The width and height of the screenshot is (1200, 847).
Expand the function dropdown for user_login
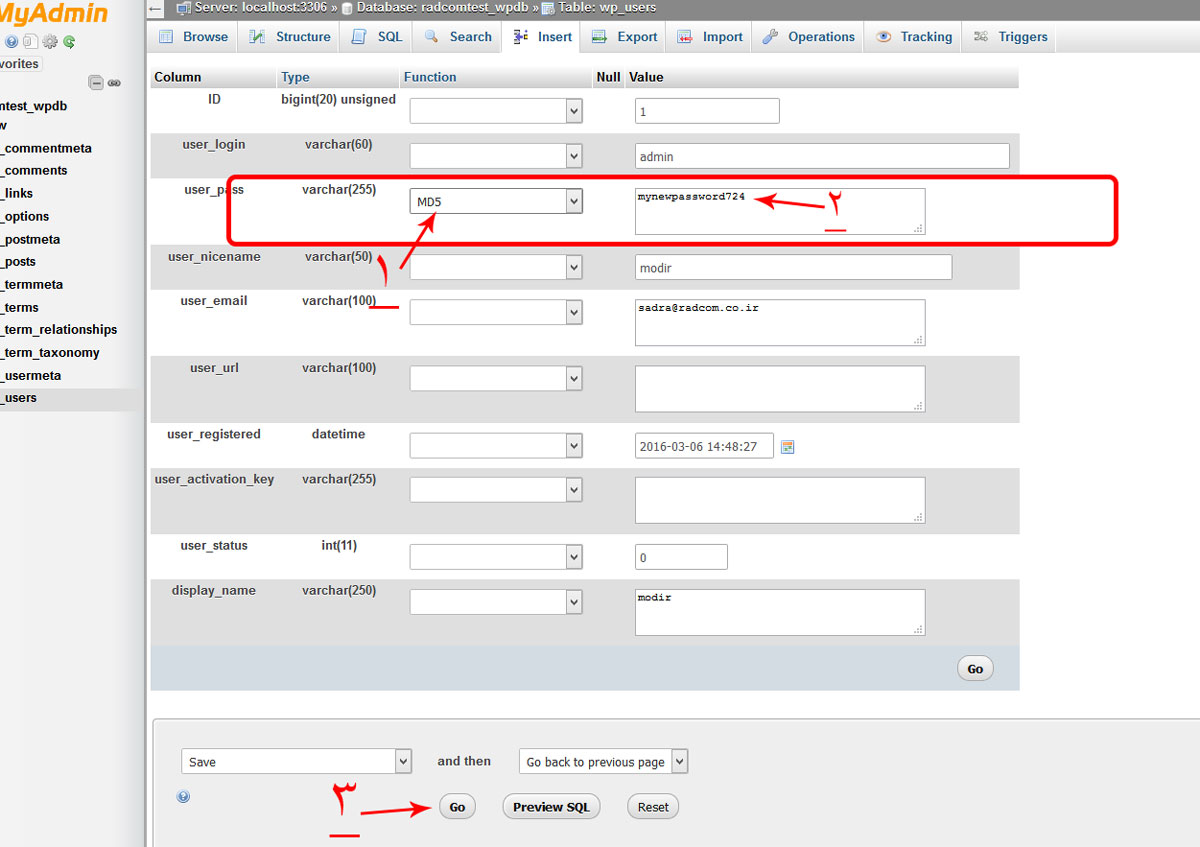pos(496,156)
